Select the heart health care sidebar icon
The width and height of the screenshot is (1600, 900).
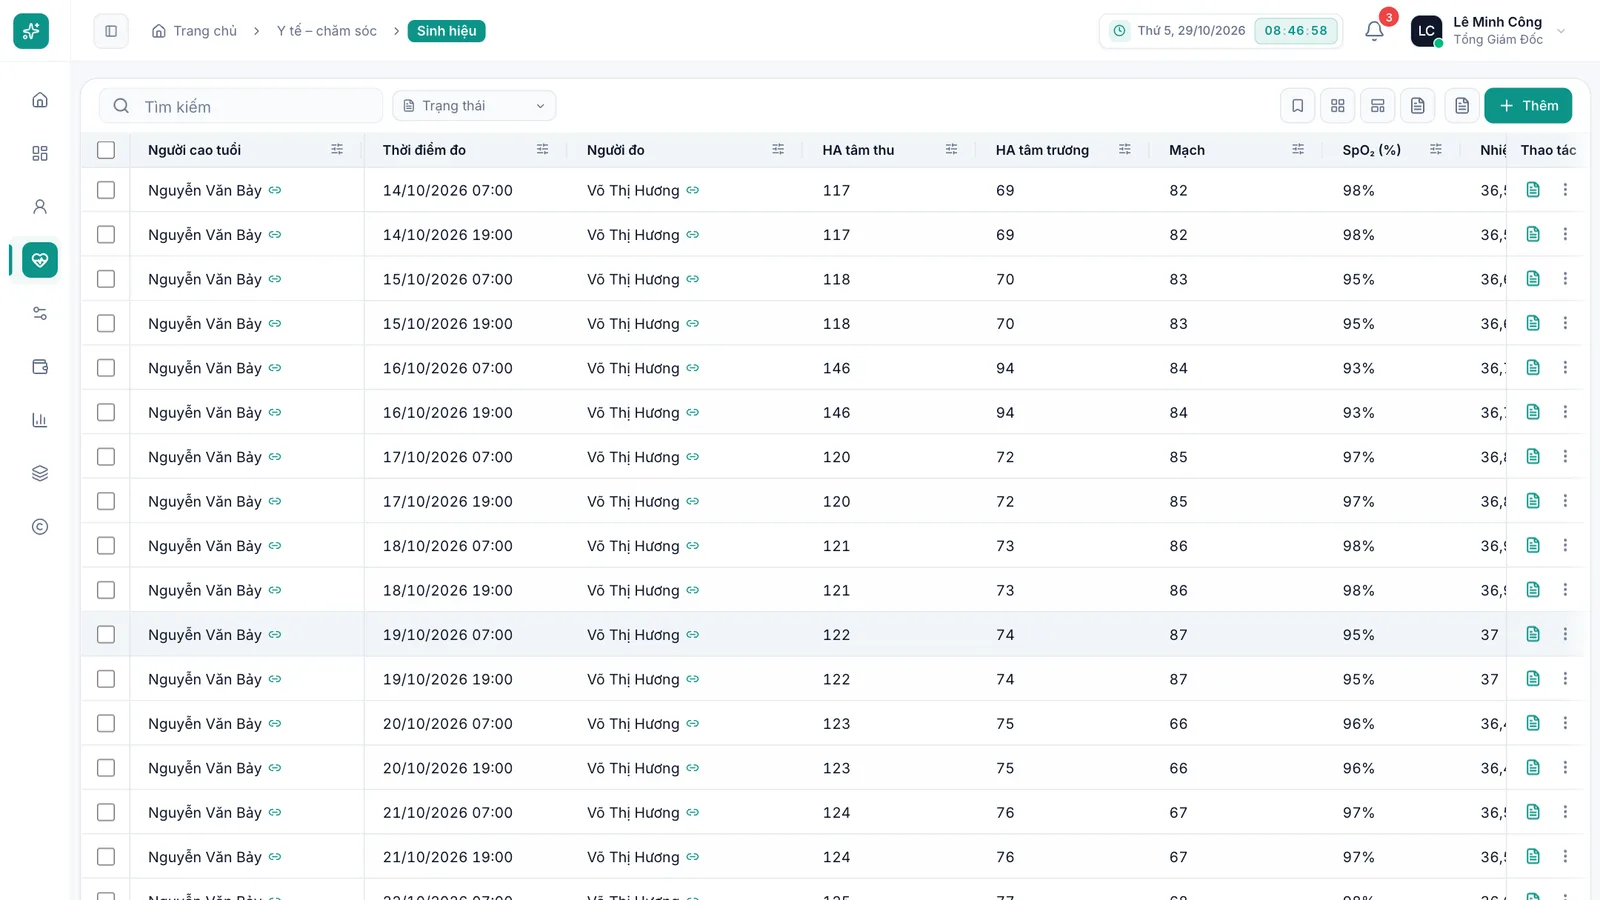click(x=40, y=260)
